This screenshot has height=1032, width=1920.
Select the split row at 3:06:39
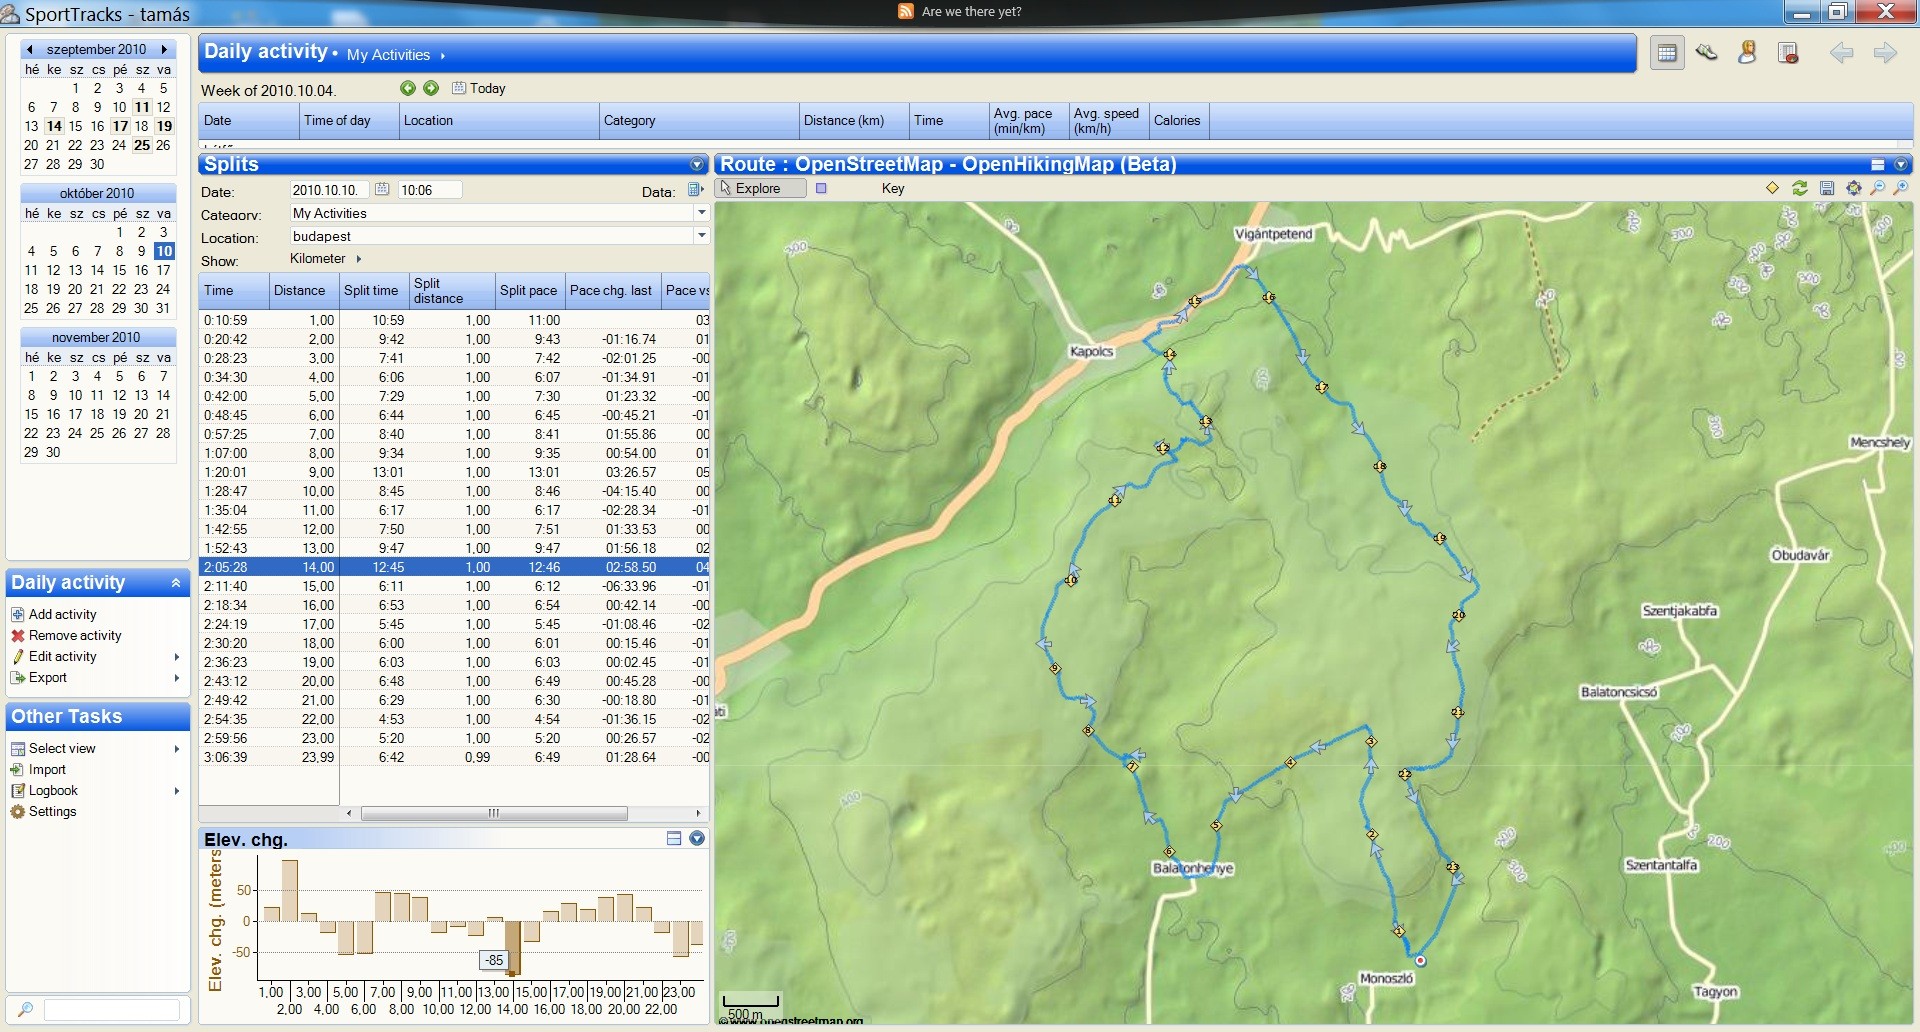(454, 757)
